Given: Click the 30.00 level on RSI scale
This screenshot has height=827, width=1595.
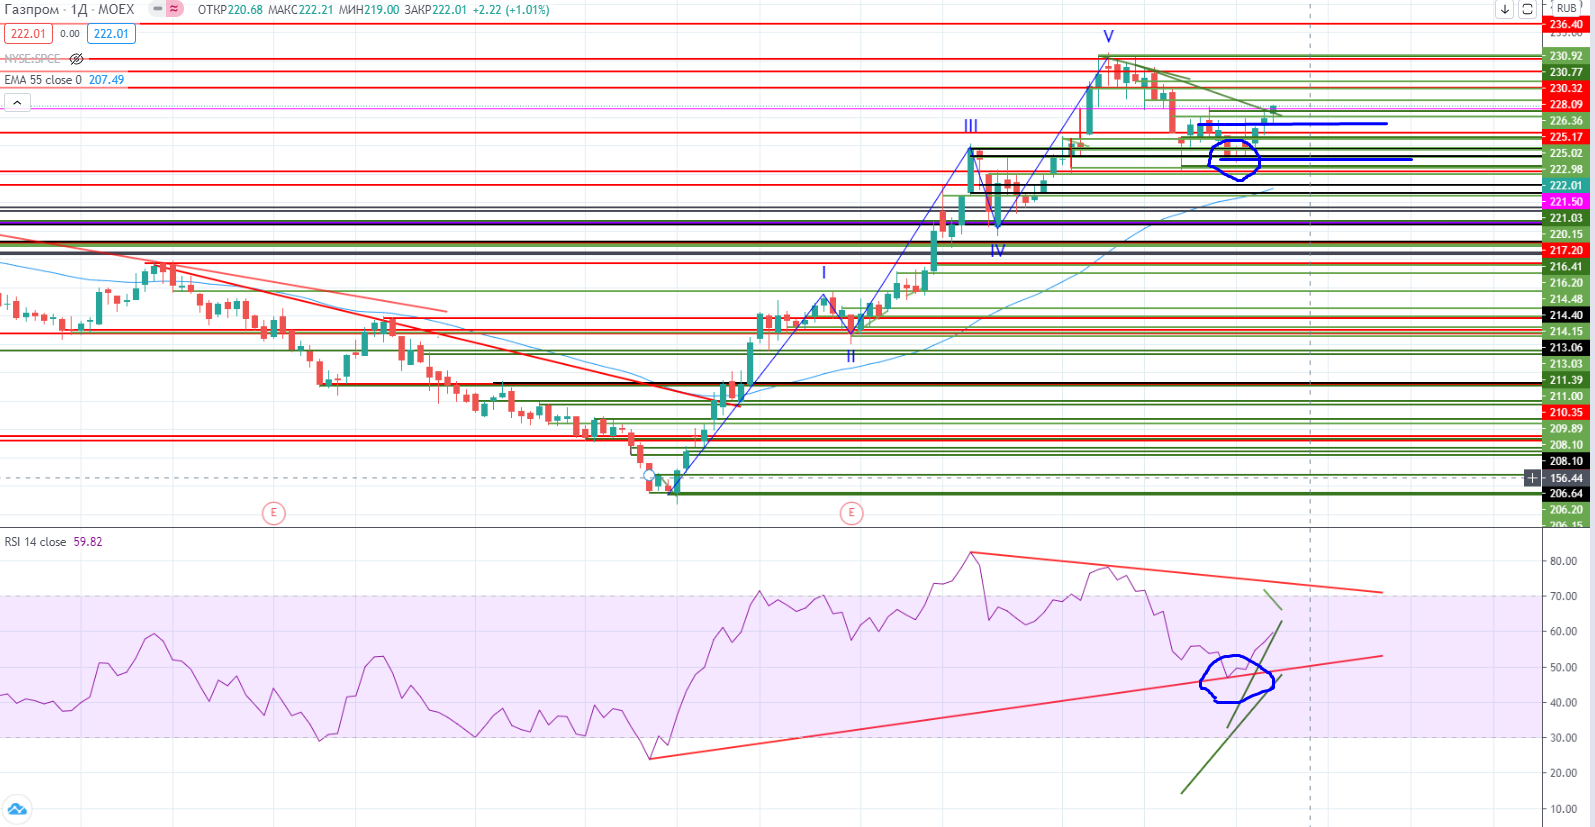Looking at the screenshot, I should (1563, 738).
